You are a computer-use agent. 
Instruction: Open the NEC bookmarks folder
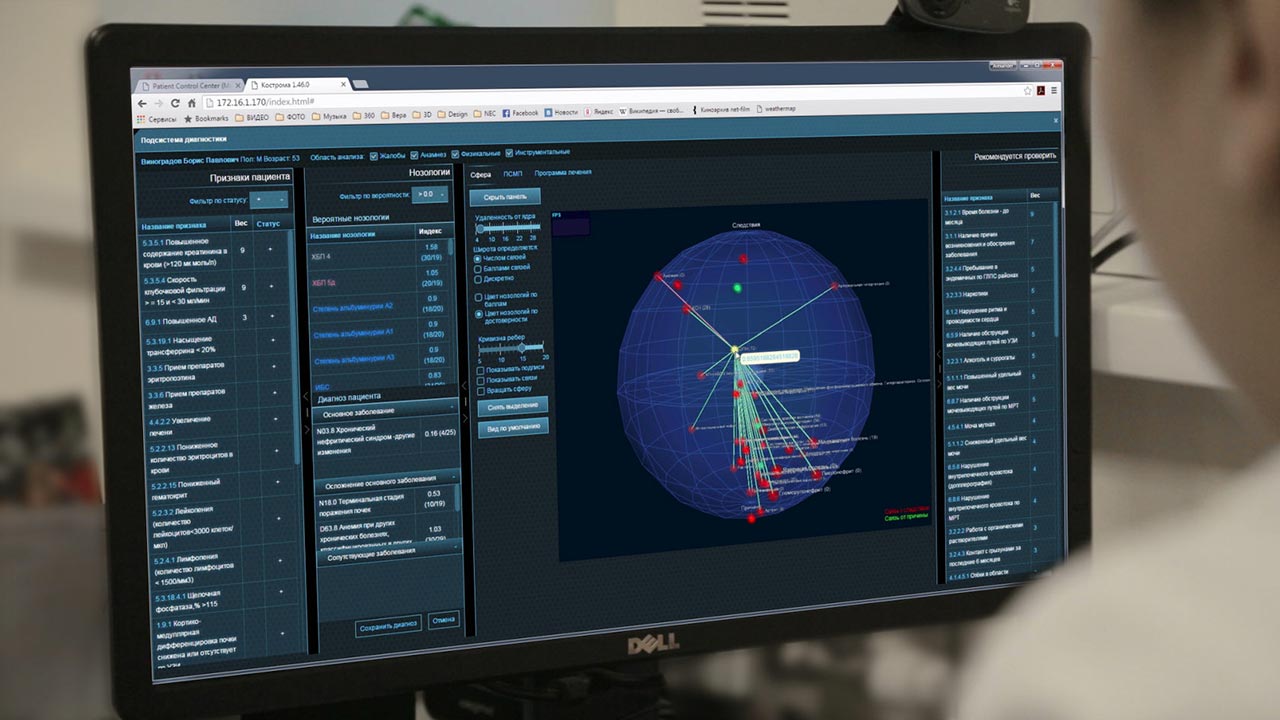click(x=486, y=113)
